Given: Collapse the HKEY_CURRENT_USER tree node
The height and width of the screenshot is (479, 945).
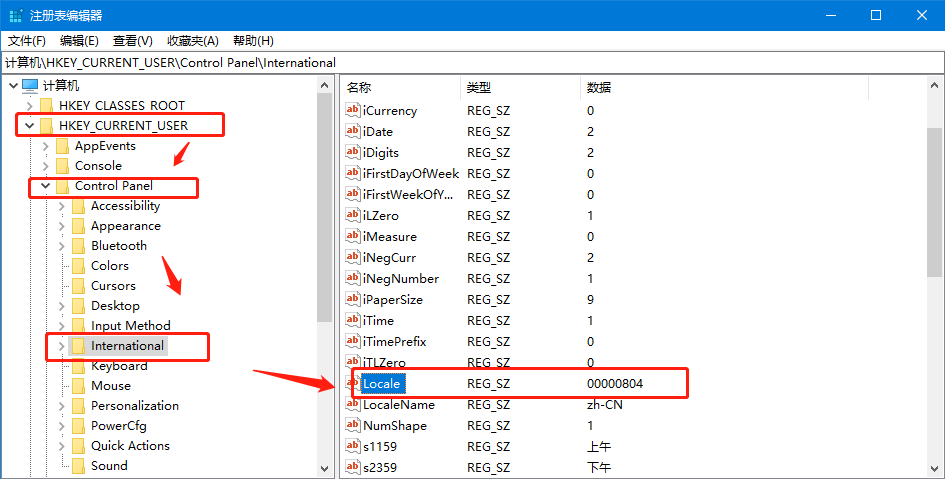Looking at the screenshot, I should tap(29, 126).
